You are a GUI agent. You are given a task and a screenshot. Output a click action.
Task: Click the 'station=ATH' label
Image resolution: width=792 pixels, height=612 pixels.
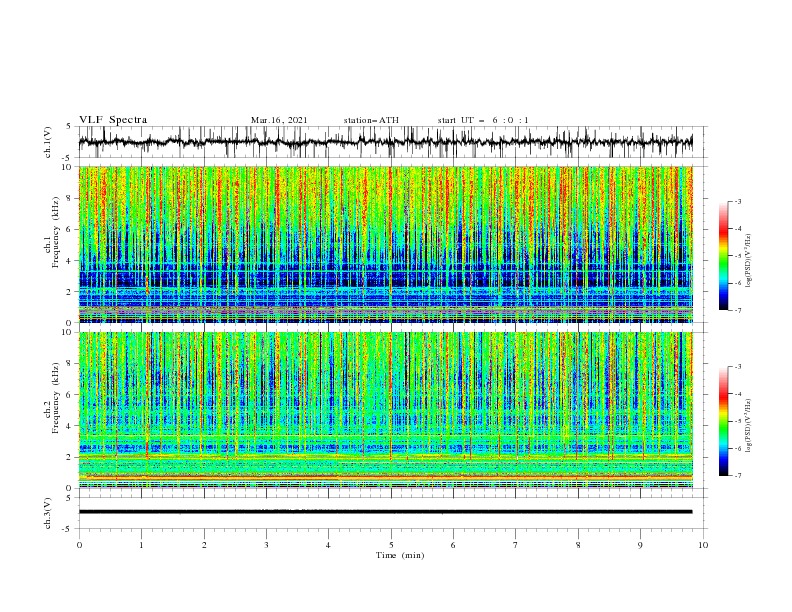click(371, 120)
